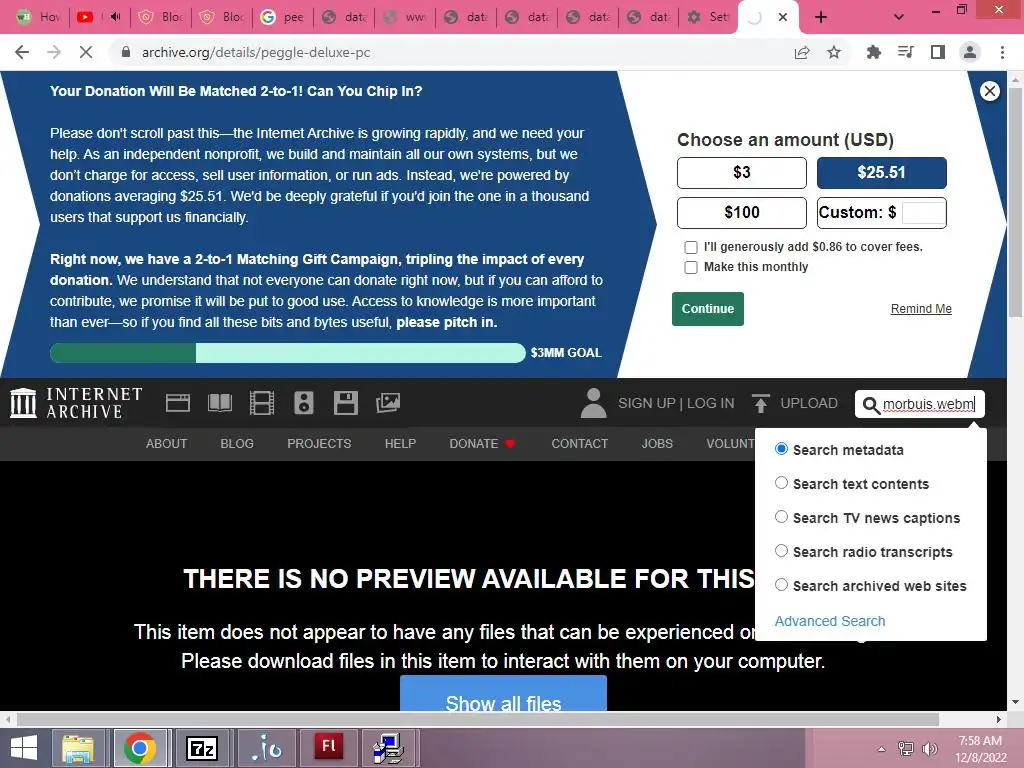Click the Internet Archive logo
Image resolution: width=1024 pixels, height=768 pixels.
[x=76, y=403]
